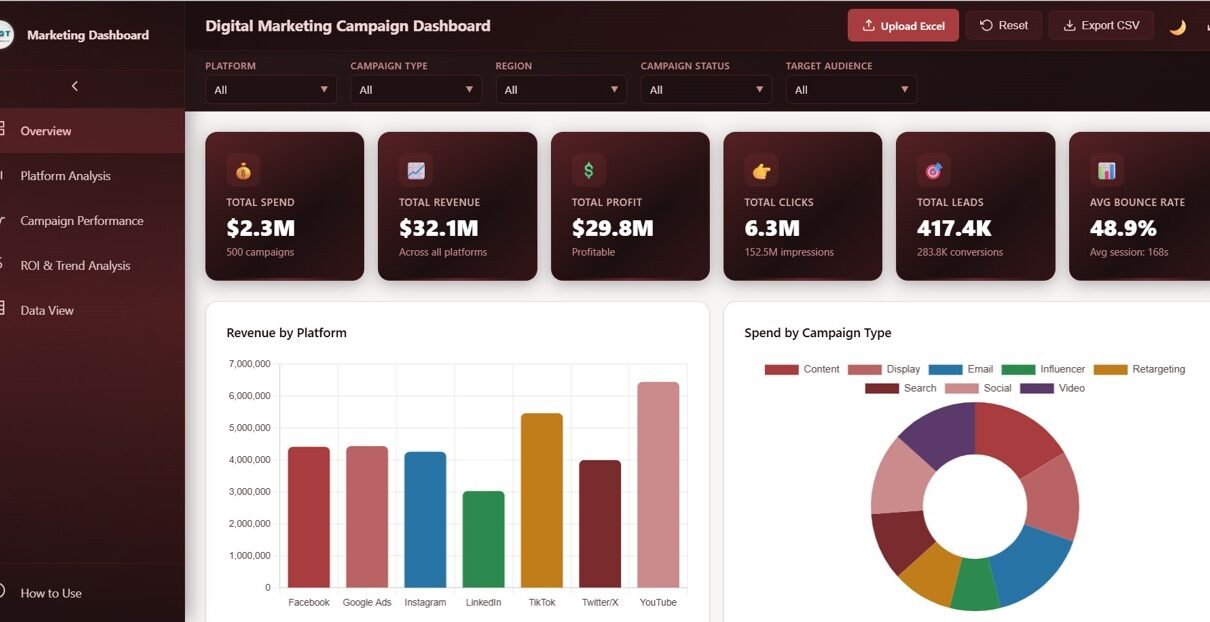
Task: Click the Marketing Dashboard logo icon
Action: click(x=5, y=35)
